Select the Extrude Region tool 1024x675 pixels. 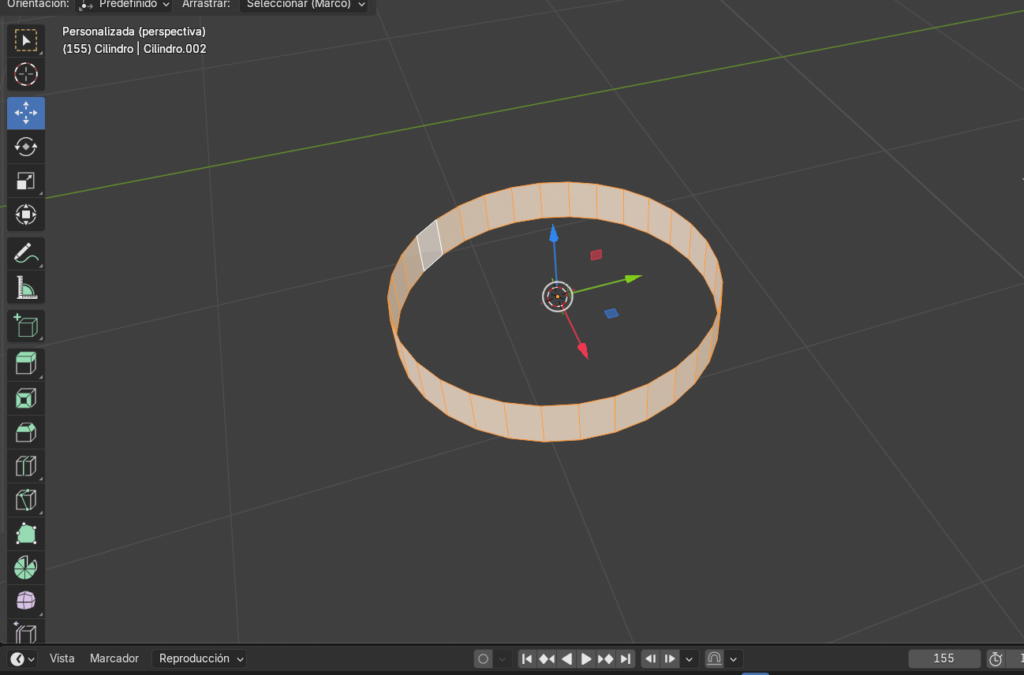tap(26, 364)
